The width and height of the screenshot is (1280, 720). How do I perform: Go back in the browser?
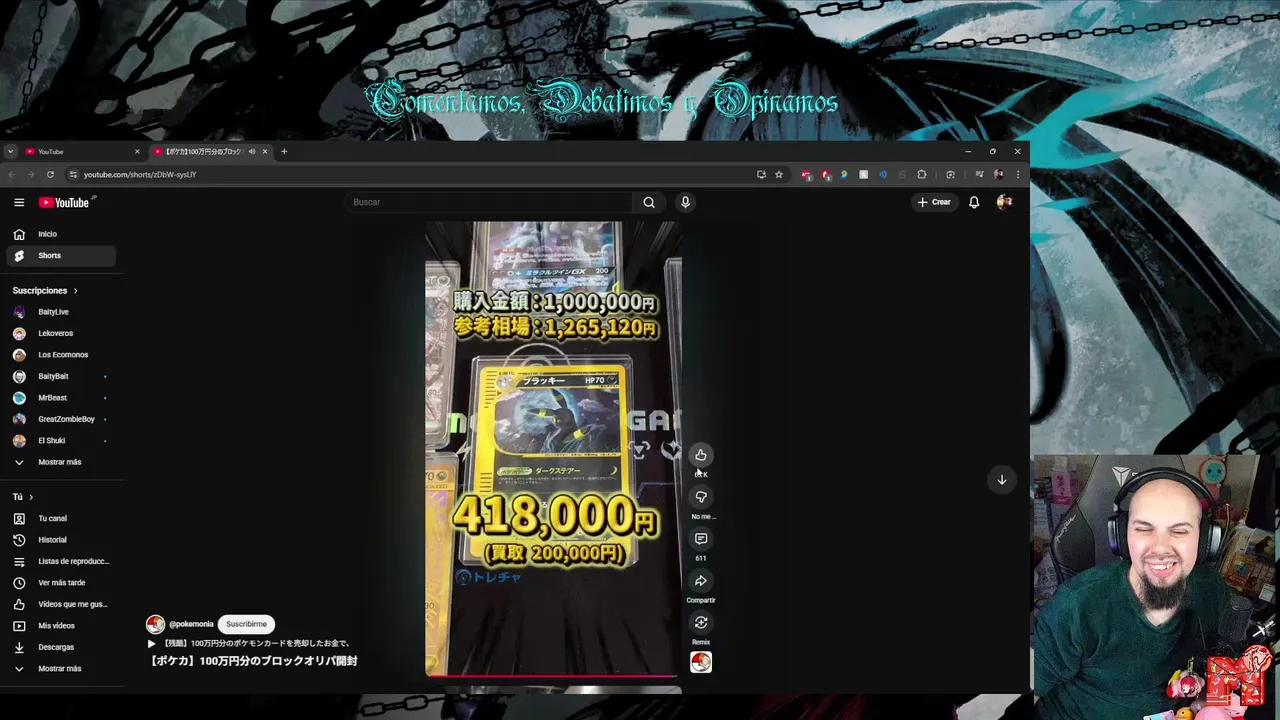(x=11, y=174)
